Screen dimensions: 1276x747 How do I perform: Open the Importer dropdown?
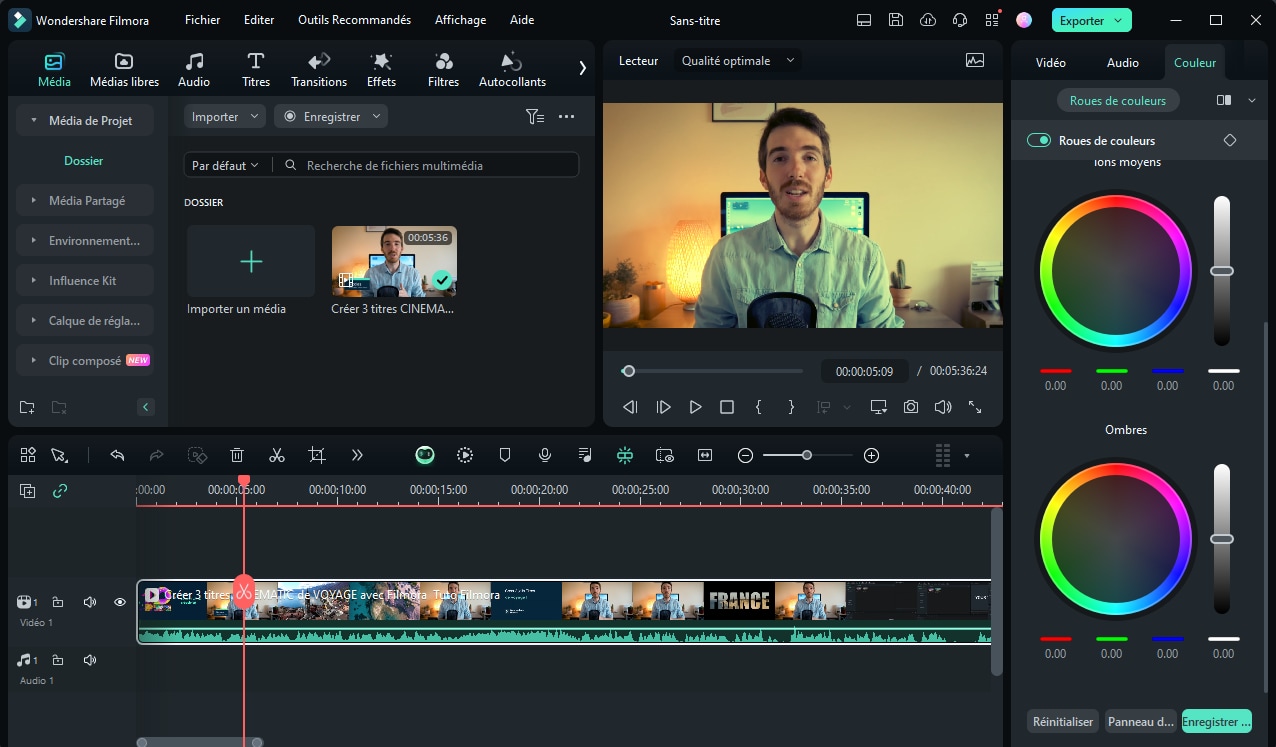tap(225, 117)
